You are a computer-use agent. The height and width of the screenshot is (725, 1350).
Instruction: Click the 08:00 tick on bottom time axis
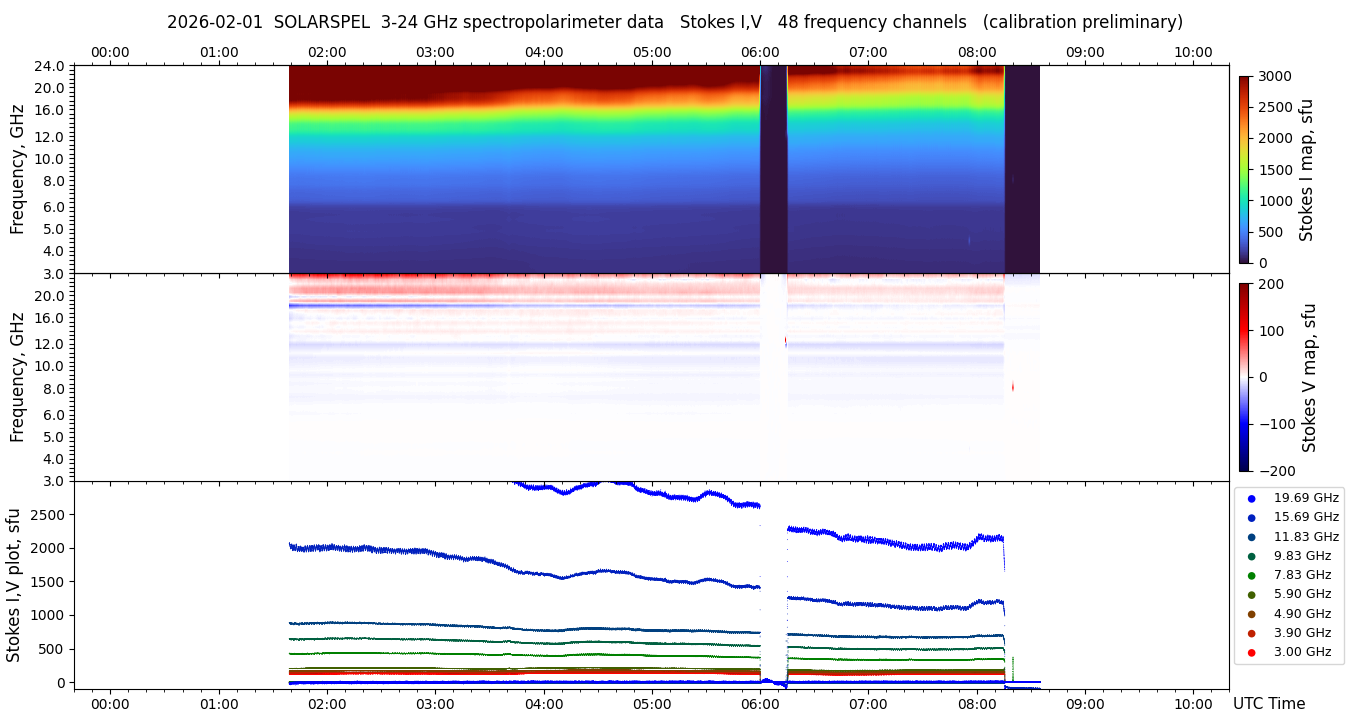pyautogui.click(x=977, y=703)
